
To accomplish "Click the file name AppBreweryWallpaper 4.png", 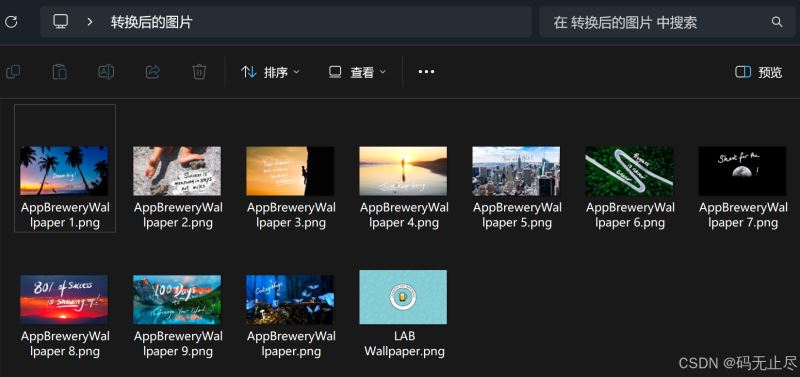I will 404,215.
